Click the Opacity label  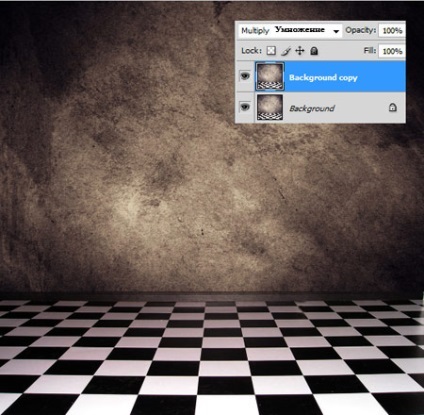coord(360,30)
